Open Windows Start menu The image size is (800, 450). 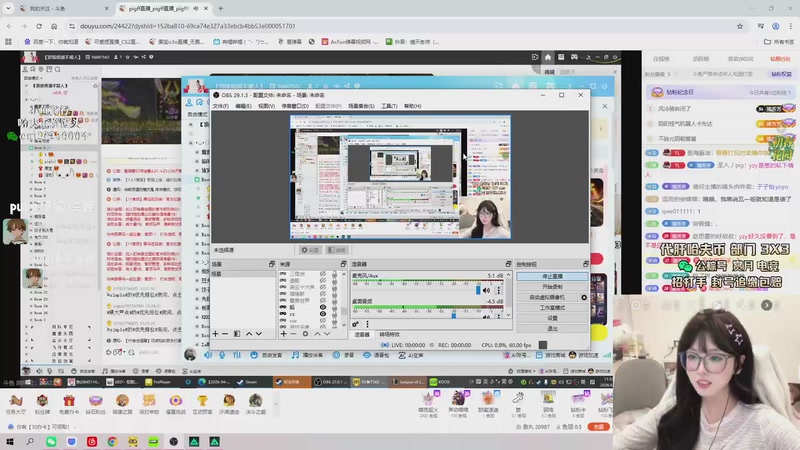click(10, 441)
